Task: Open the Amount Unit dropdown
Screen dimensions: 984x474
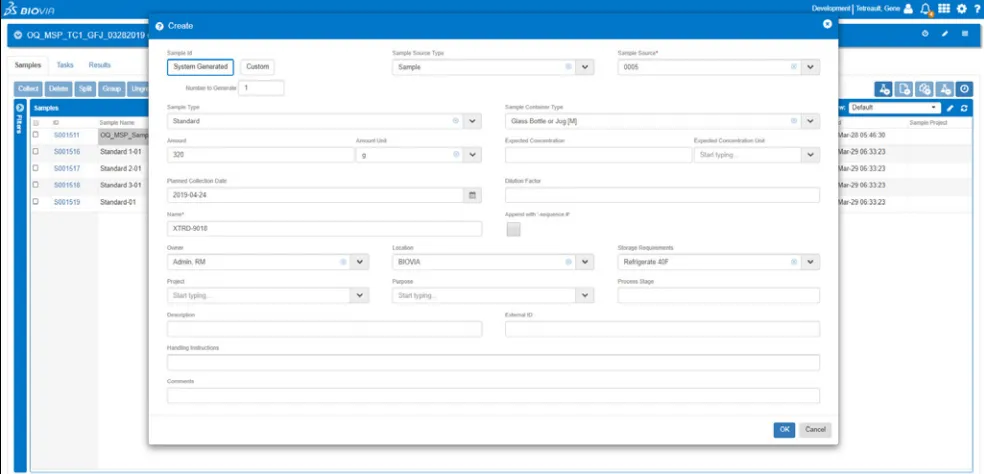Action: [x=473, y=155]
